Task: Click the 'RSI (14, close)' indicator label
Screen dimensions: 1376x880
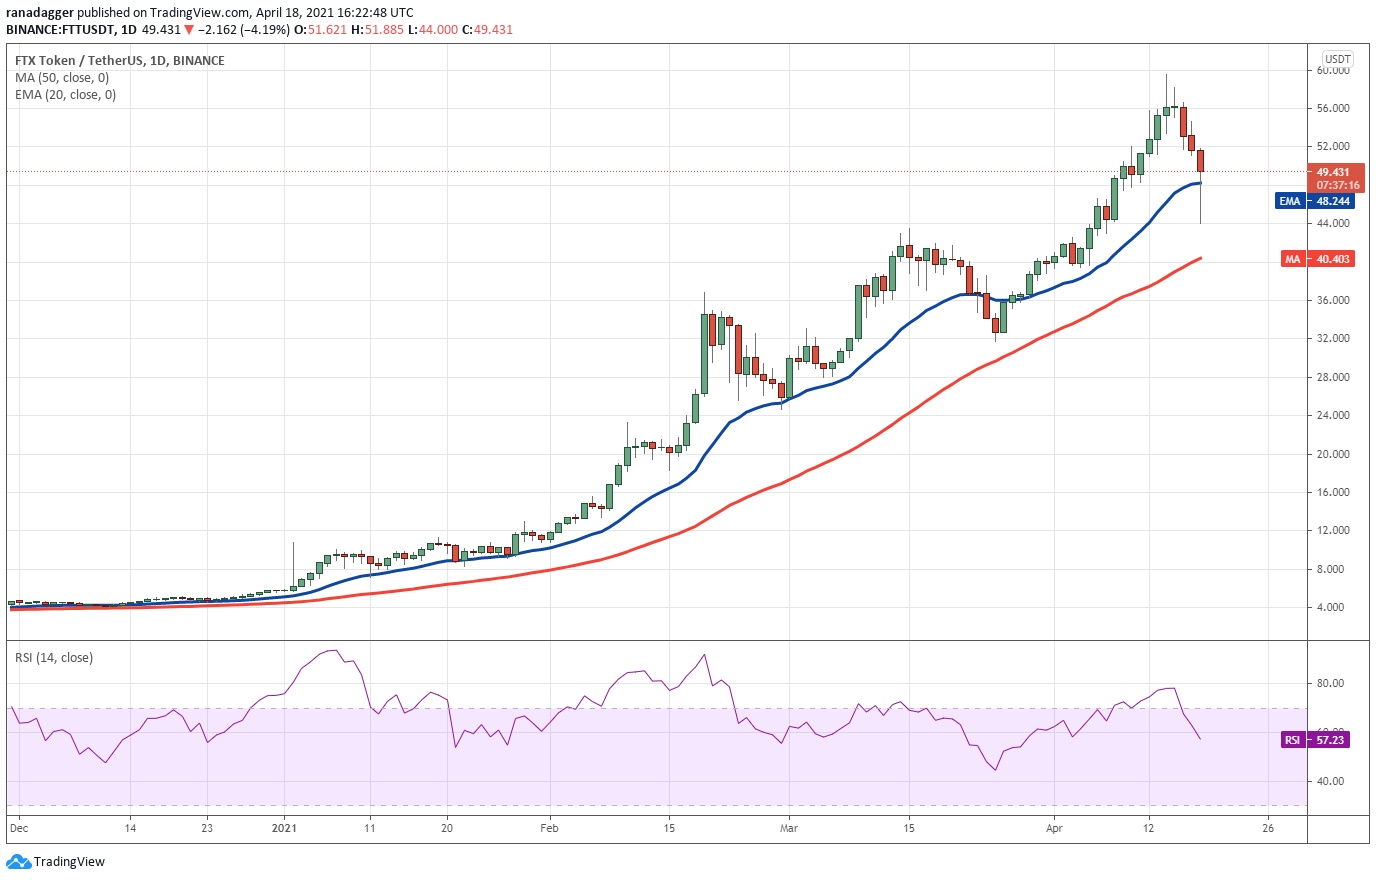Action: coord(54,657)
